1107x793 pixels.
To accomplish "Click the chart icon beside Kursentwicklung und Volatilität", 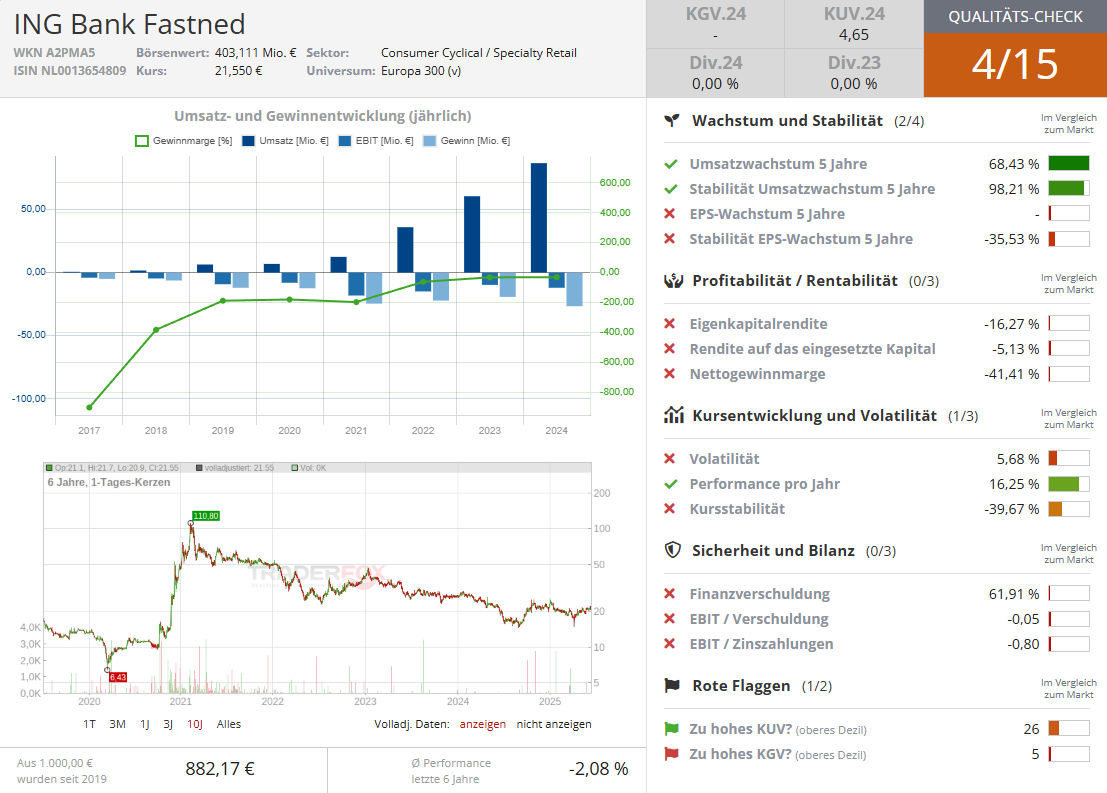I will [674, 415].
